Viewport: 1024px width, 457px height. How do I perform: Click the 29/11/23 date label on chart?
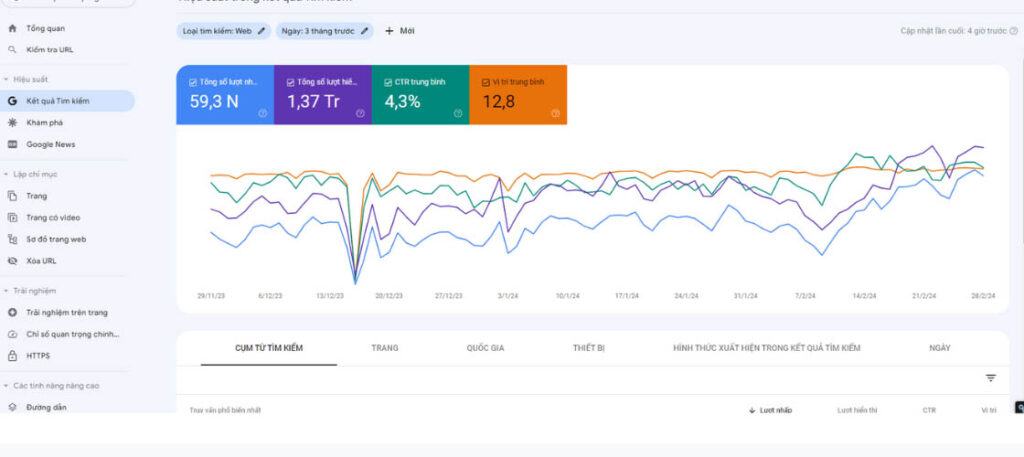(x=211, y=296)
